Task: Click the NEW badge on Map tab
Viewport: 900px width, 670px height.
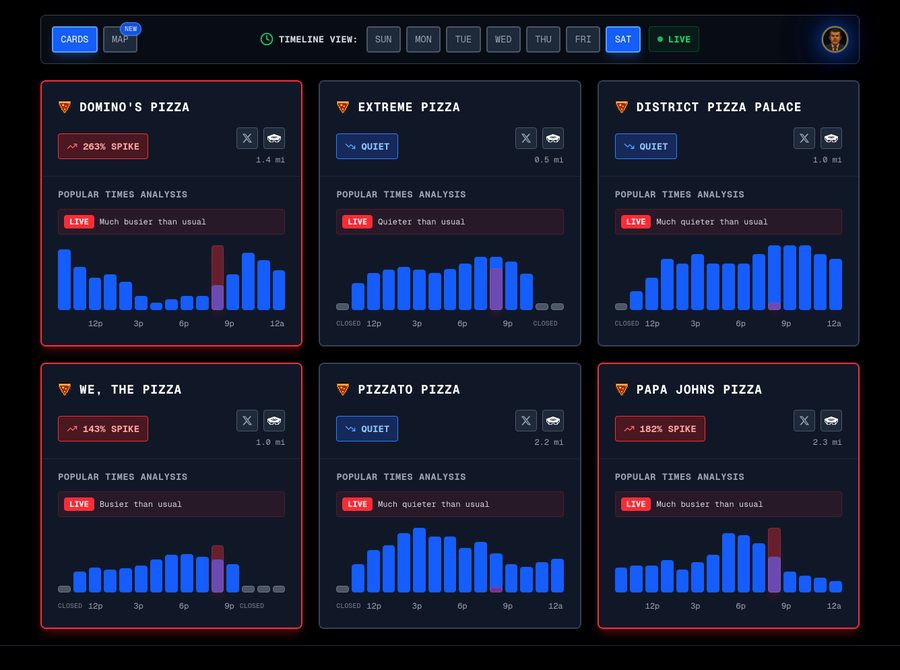Action: pyautogui.click(x=131, y=29)
